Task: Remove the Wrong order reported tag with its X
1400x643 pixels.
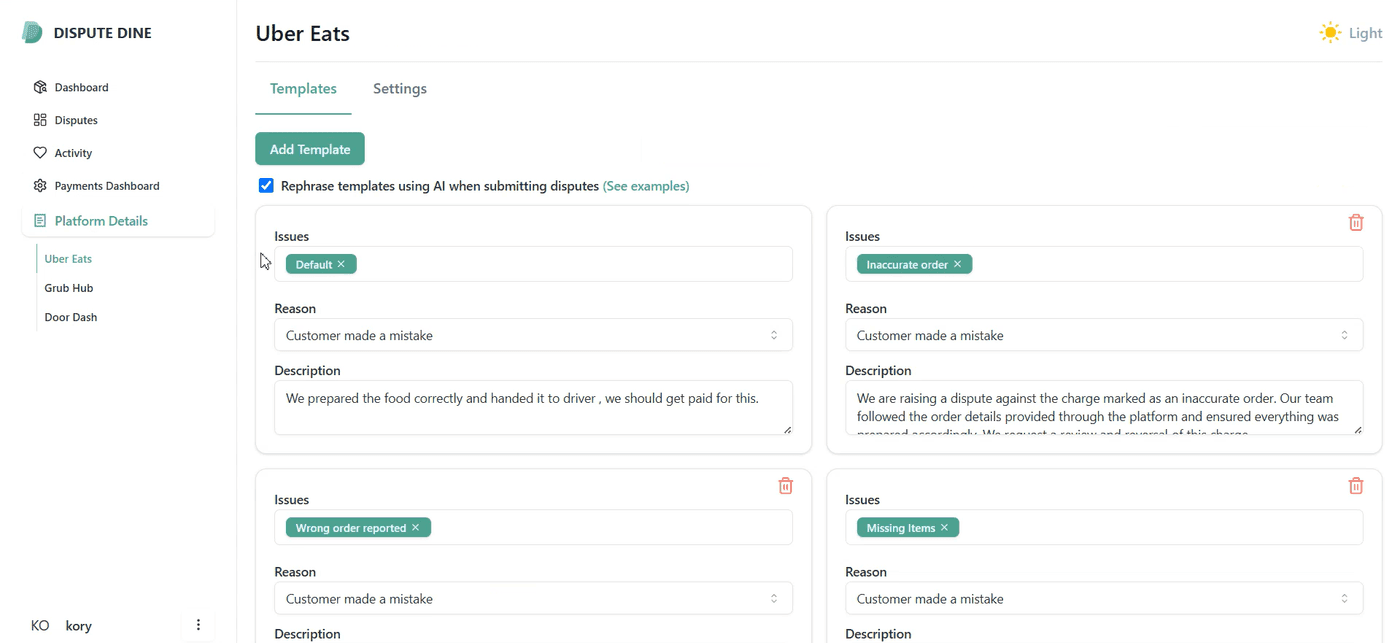Action: point(415,527)
